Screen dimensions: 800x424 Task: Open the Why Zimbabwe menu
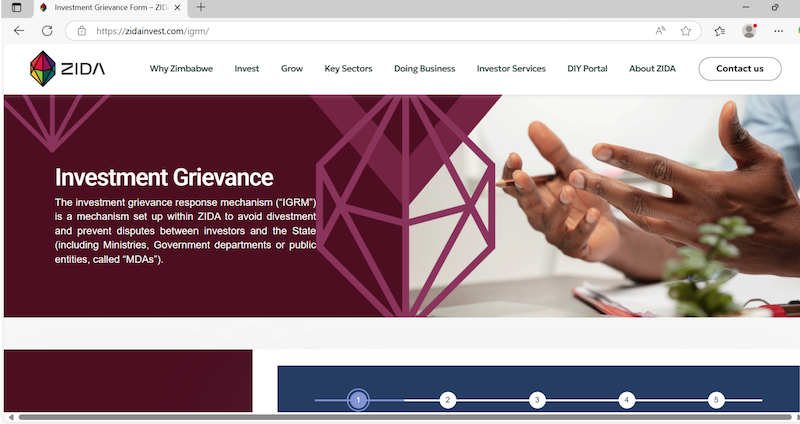[181, 68]
